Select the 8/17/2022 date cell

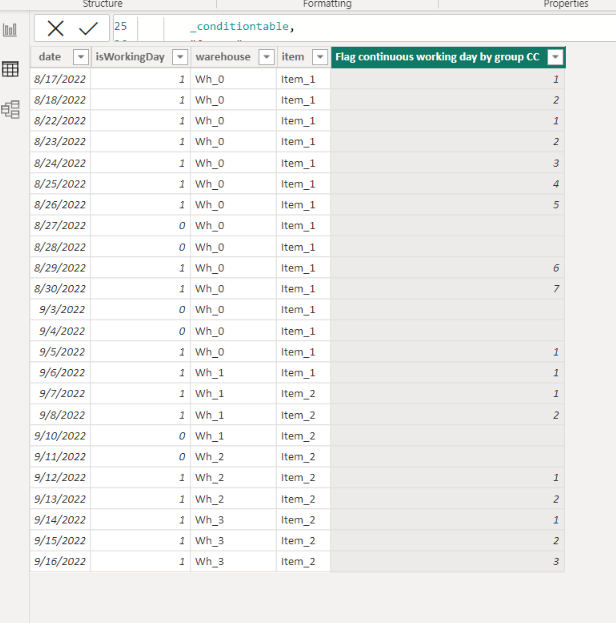pos(60,79)
